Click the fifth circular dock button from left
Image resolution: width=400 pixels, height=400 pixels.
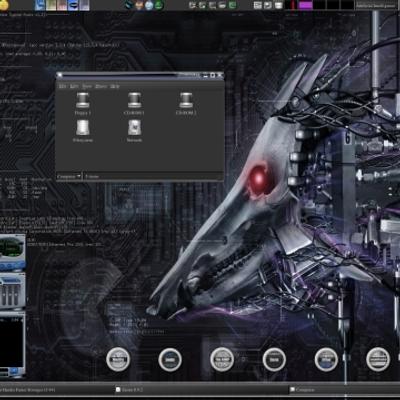click(326, 359)
